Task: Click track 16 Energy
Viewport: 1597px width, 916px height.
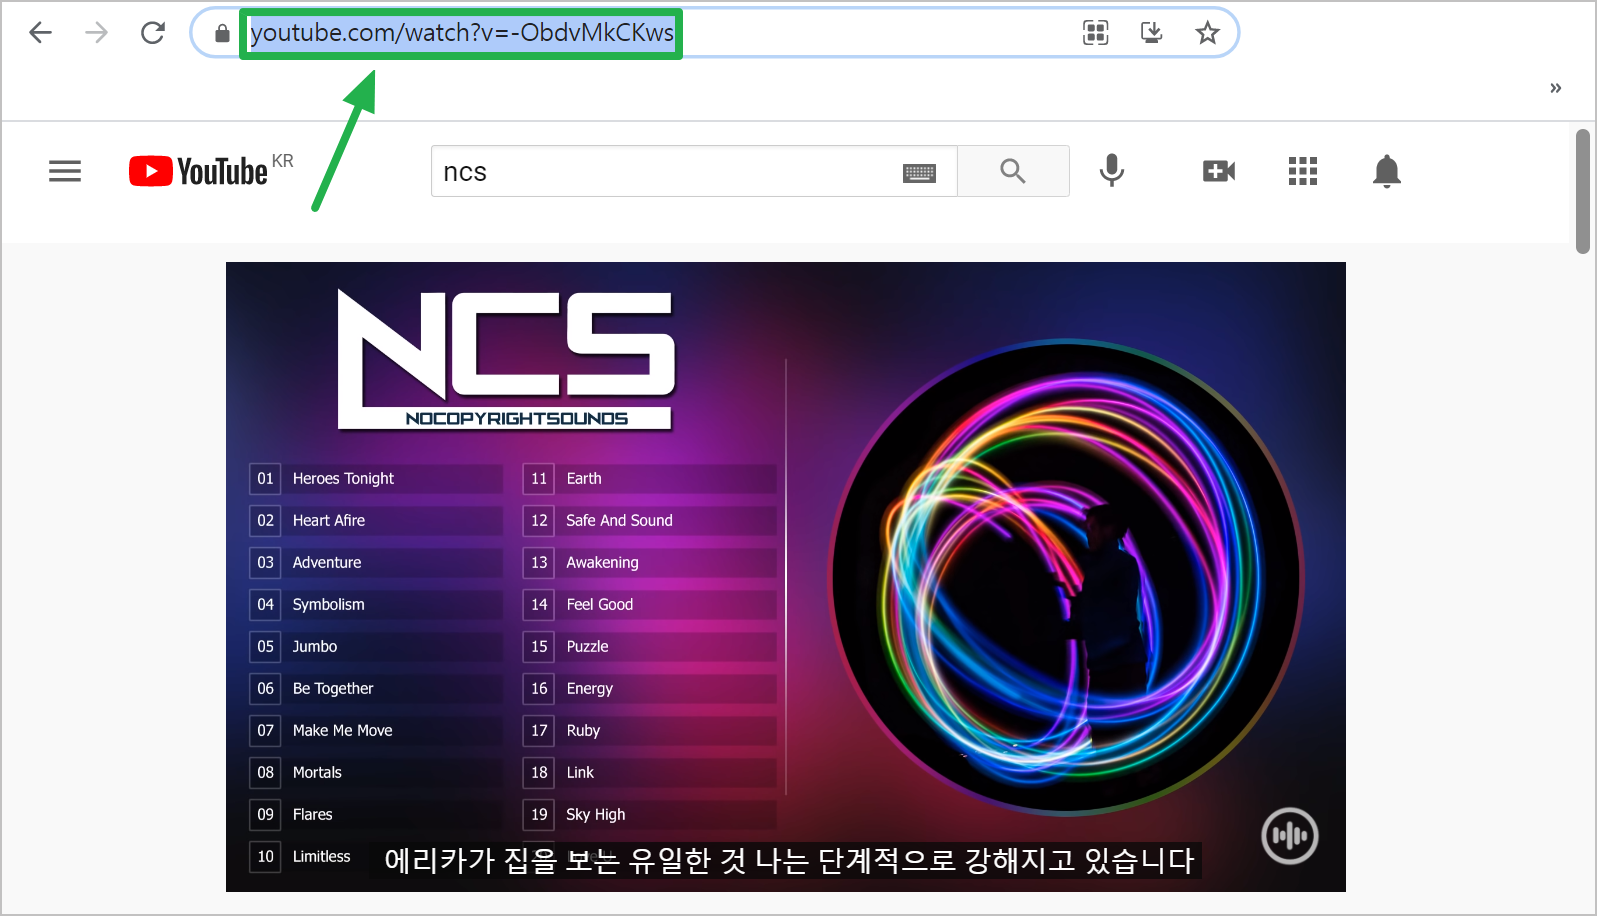Action: (x=650, y=688)
